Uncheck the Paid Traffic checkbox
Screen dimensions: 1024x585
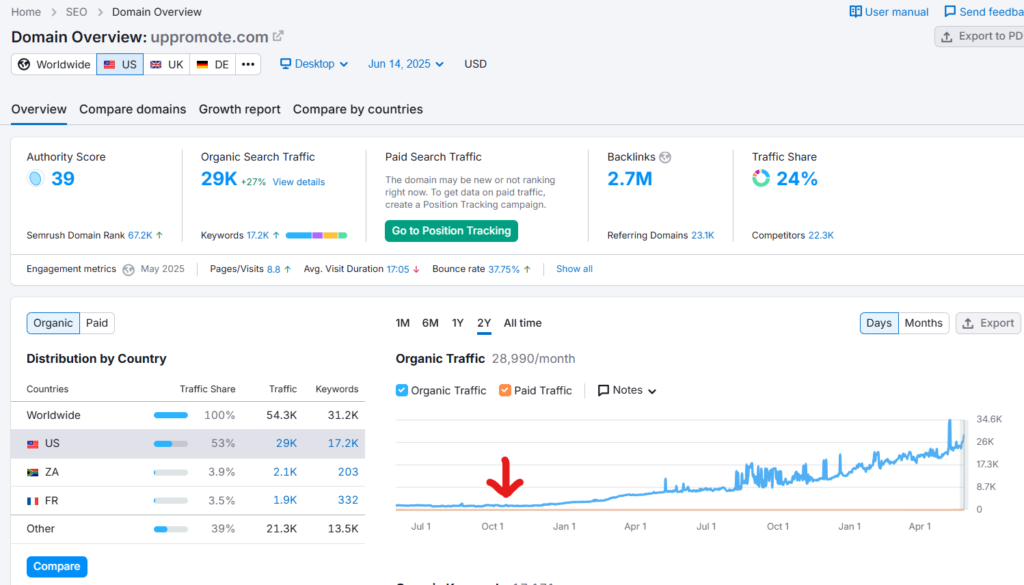pyautogui.click(x=505, y=390)
